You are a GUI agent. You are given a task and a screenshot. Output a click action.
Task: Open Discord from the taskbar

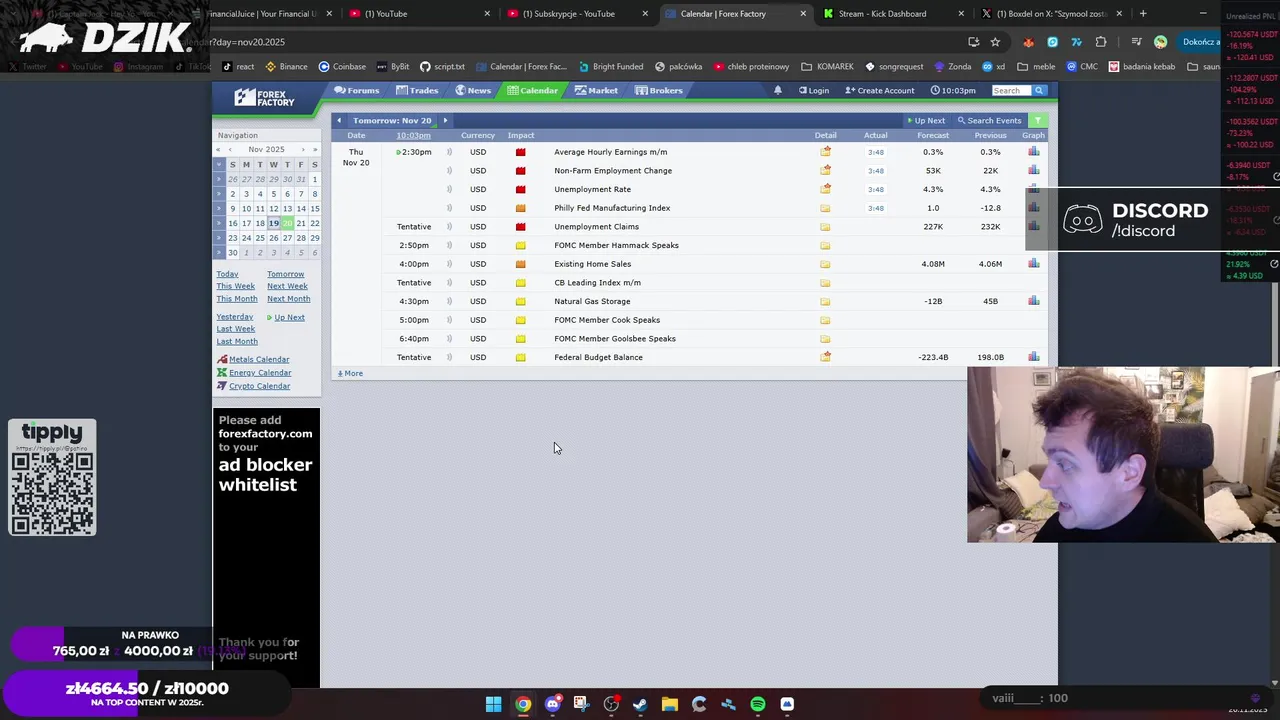pos(552,704)
